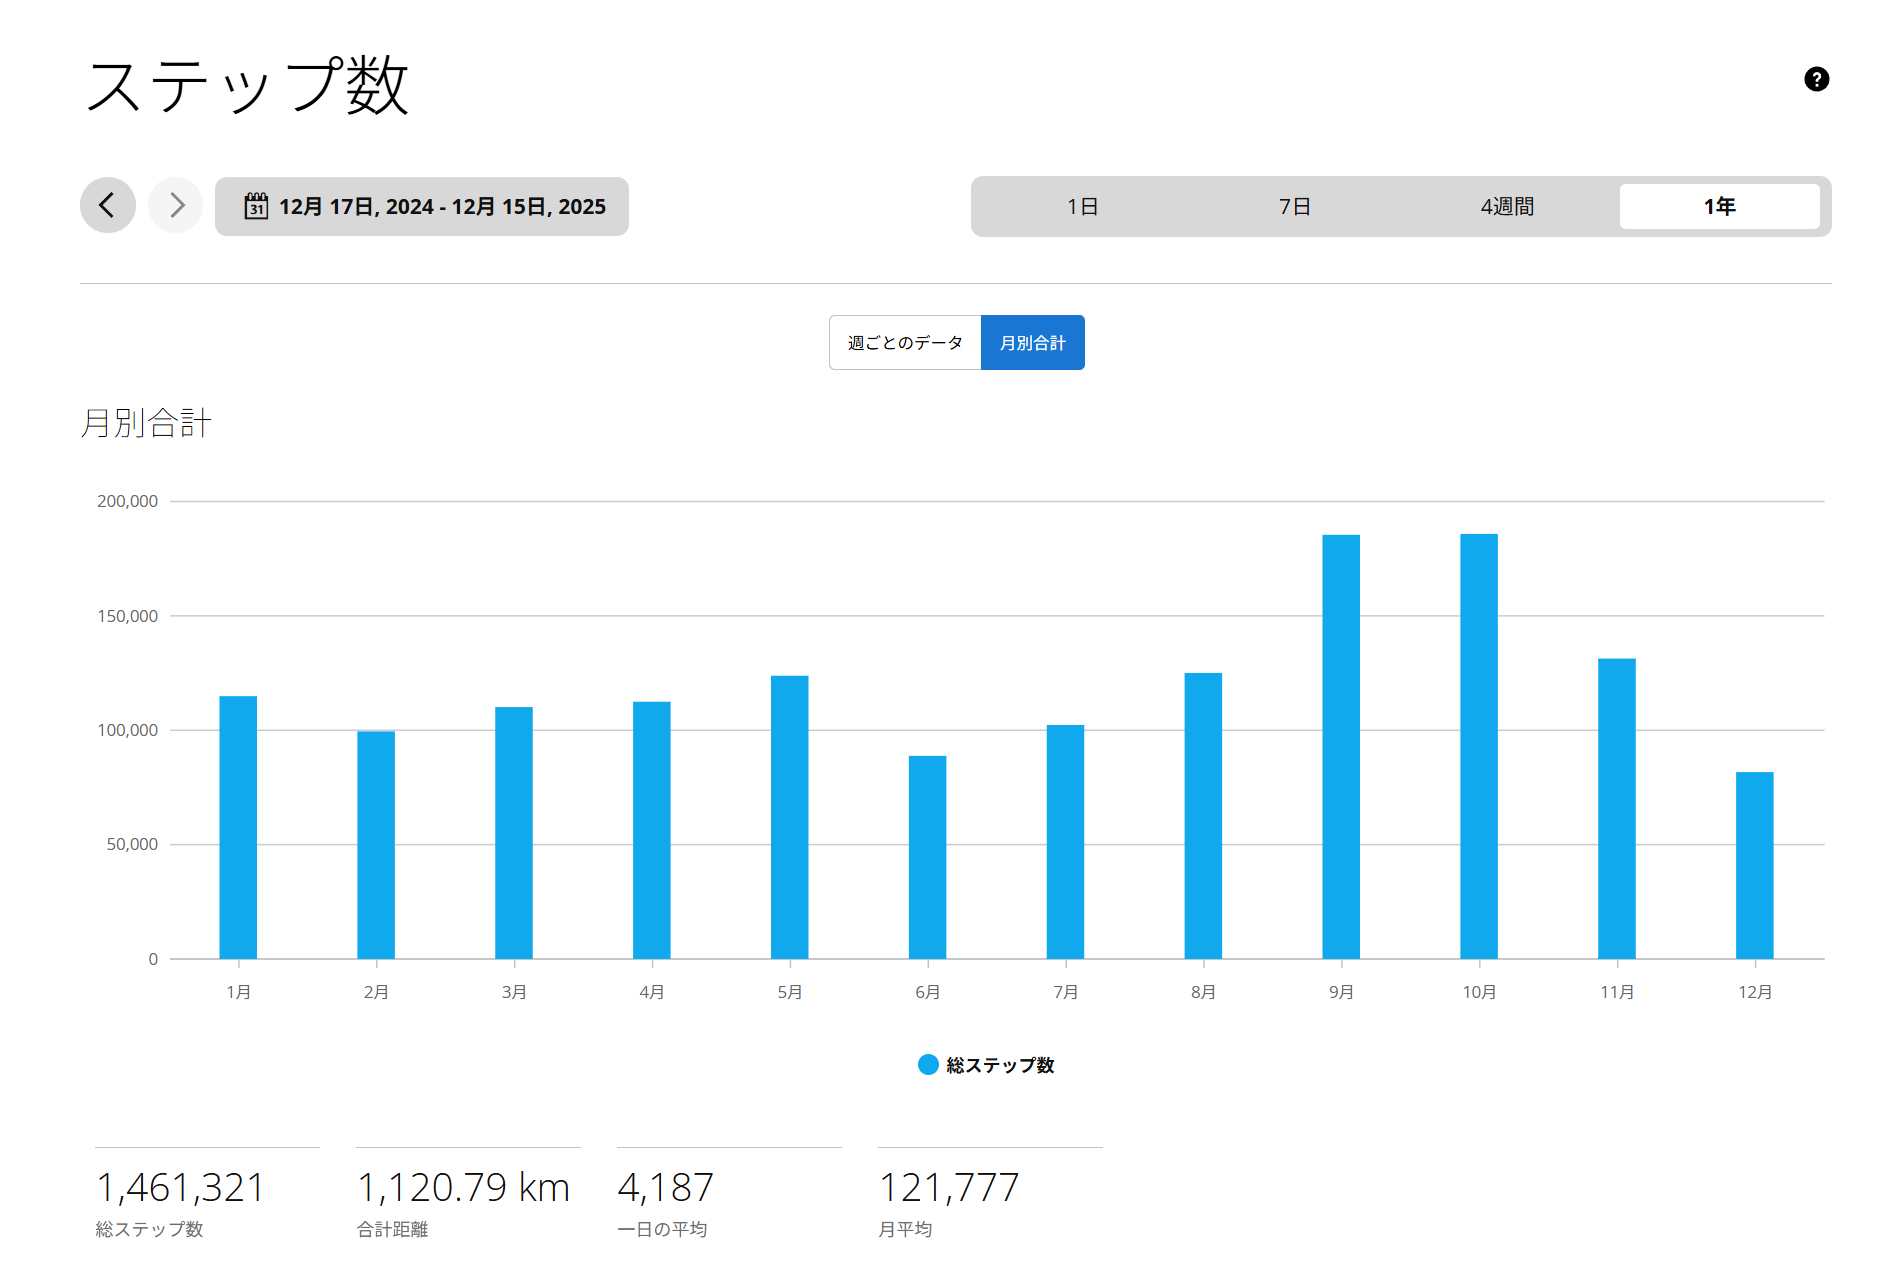Image resolution: width=1900 pixels, height=1265 pixels.
Task: Open the help question mark icon
Action: 1816,79
